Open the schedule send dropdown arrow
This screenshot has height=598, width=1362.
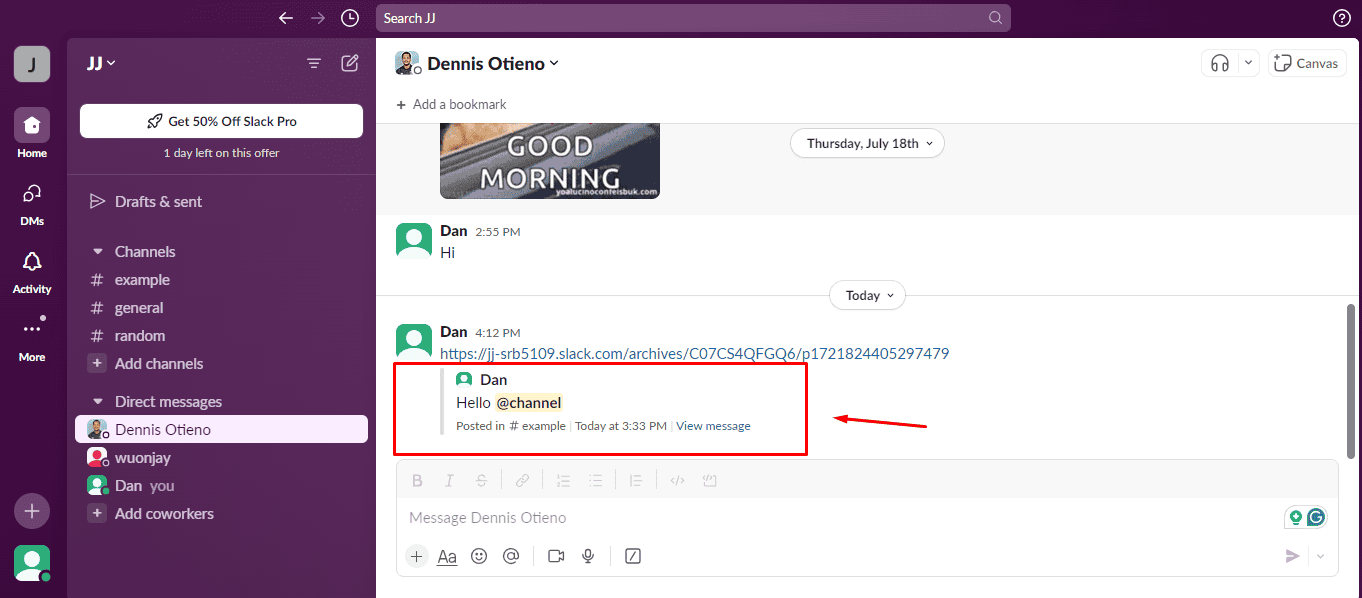point(1320,556)
